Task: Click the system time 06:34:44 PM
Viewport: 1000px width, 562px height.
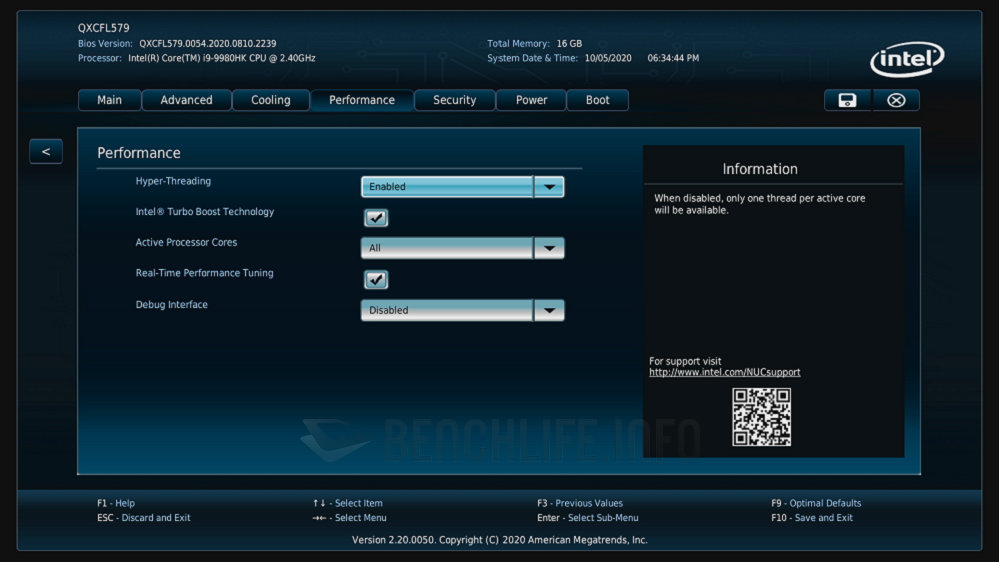Action: [x=673, y=58]
